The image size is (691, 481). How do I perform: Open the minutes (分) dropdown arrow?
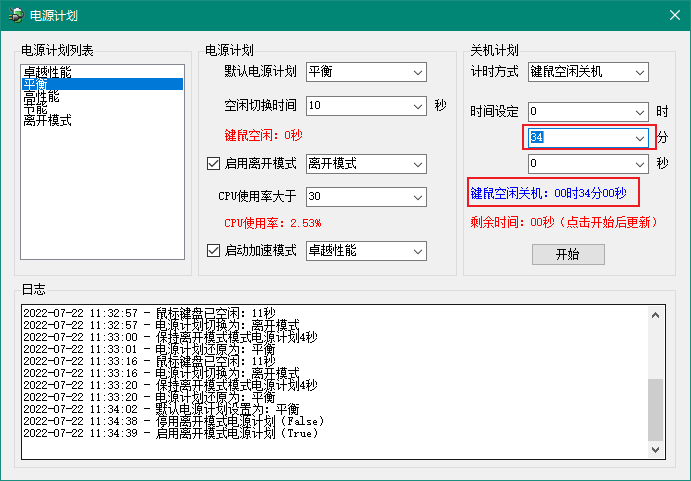coord(640,138)
